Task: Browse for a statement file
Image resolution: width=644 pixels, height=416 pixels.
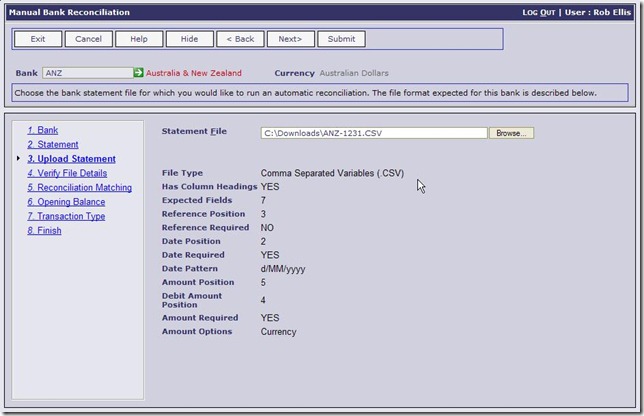Action: coord(511,132)
